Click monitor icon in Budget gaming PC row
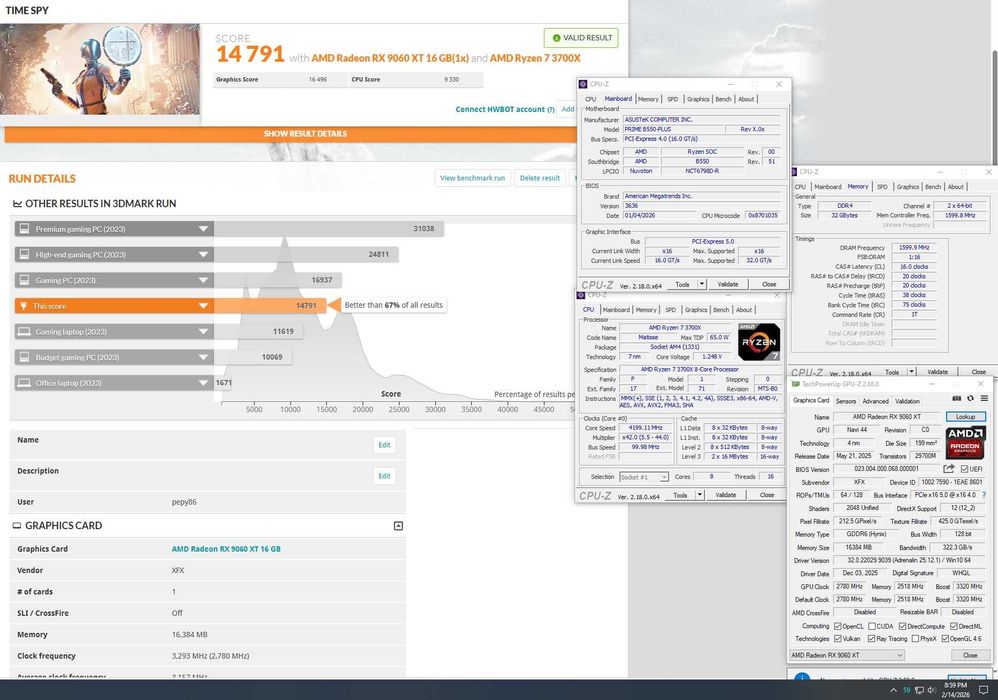Image resolution: width=998 pixels, height=700 pixels. 24,357
